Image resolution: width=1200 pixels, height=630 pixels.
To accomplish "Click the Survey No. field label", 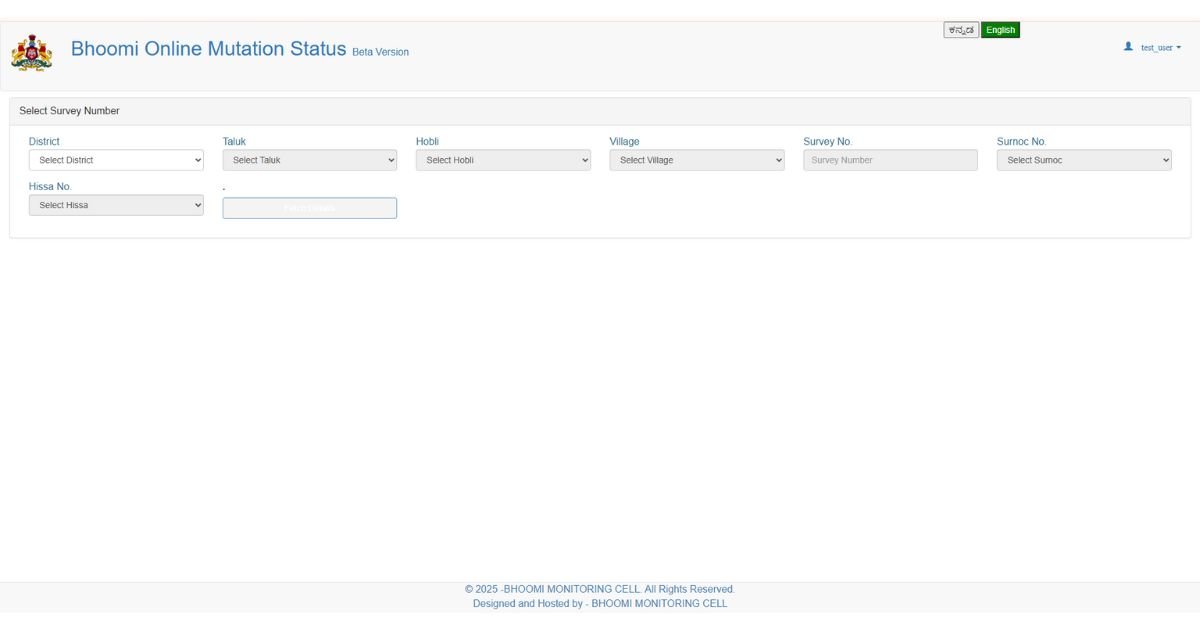I will tap(827, 142).
